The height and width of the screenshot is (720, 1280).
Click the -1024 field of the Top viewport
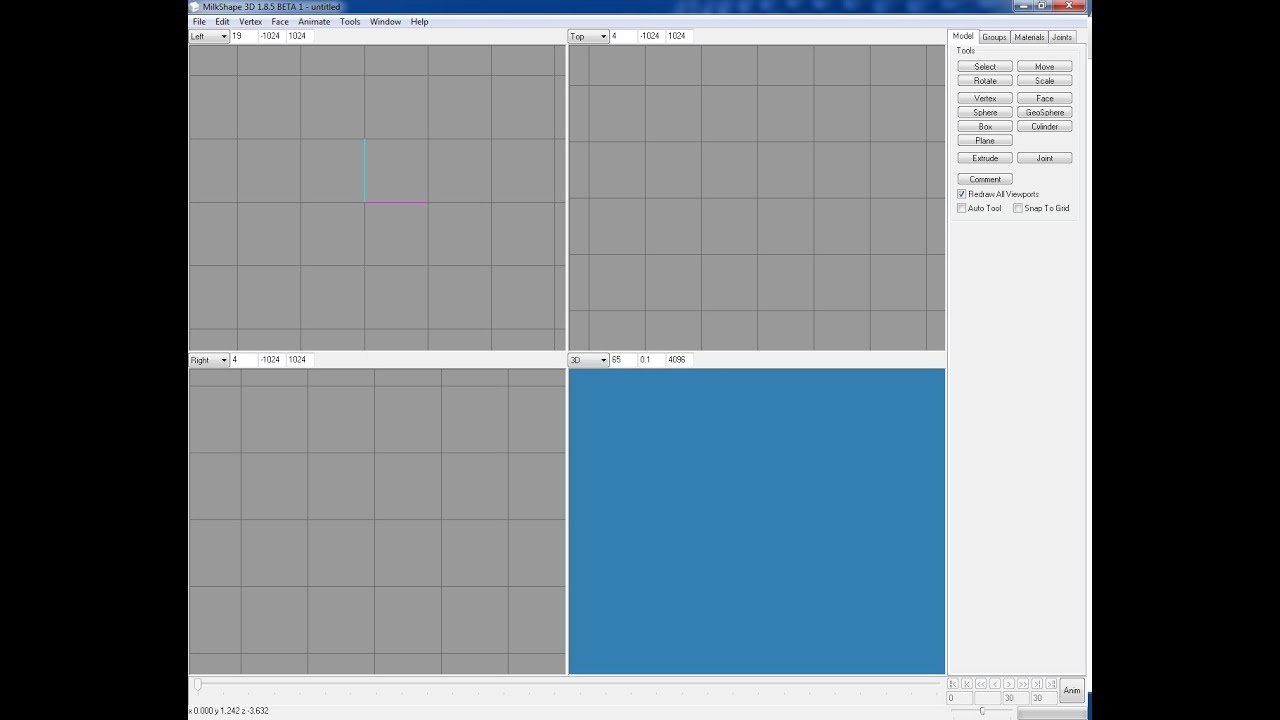(x=651, y=36)
